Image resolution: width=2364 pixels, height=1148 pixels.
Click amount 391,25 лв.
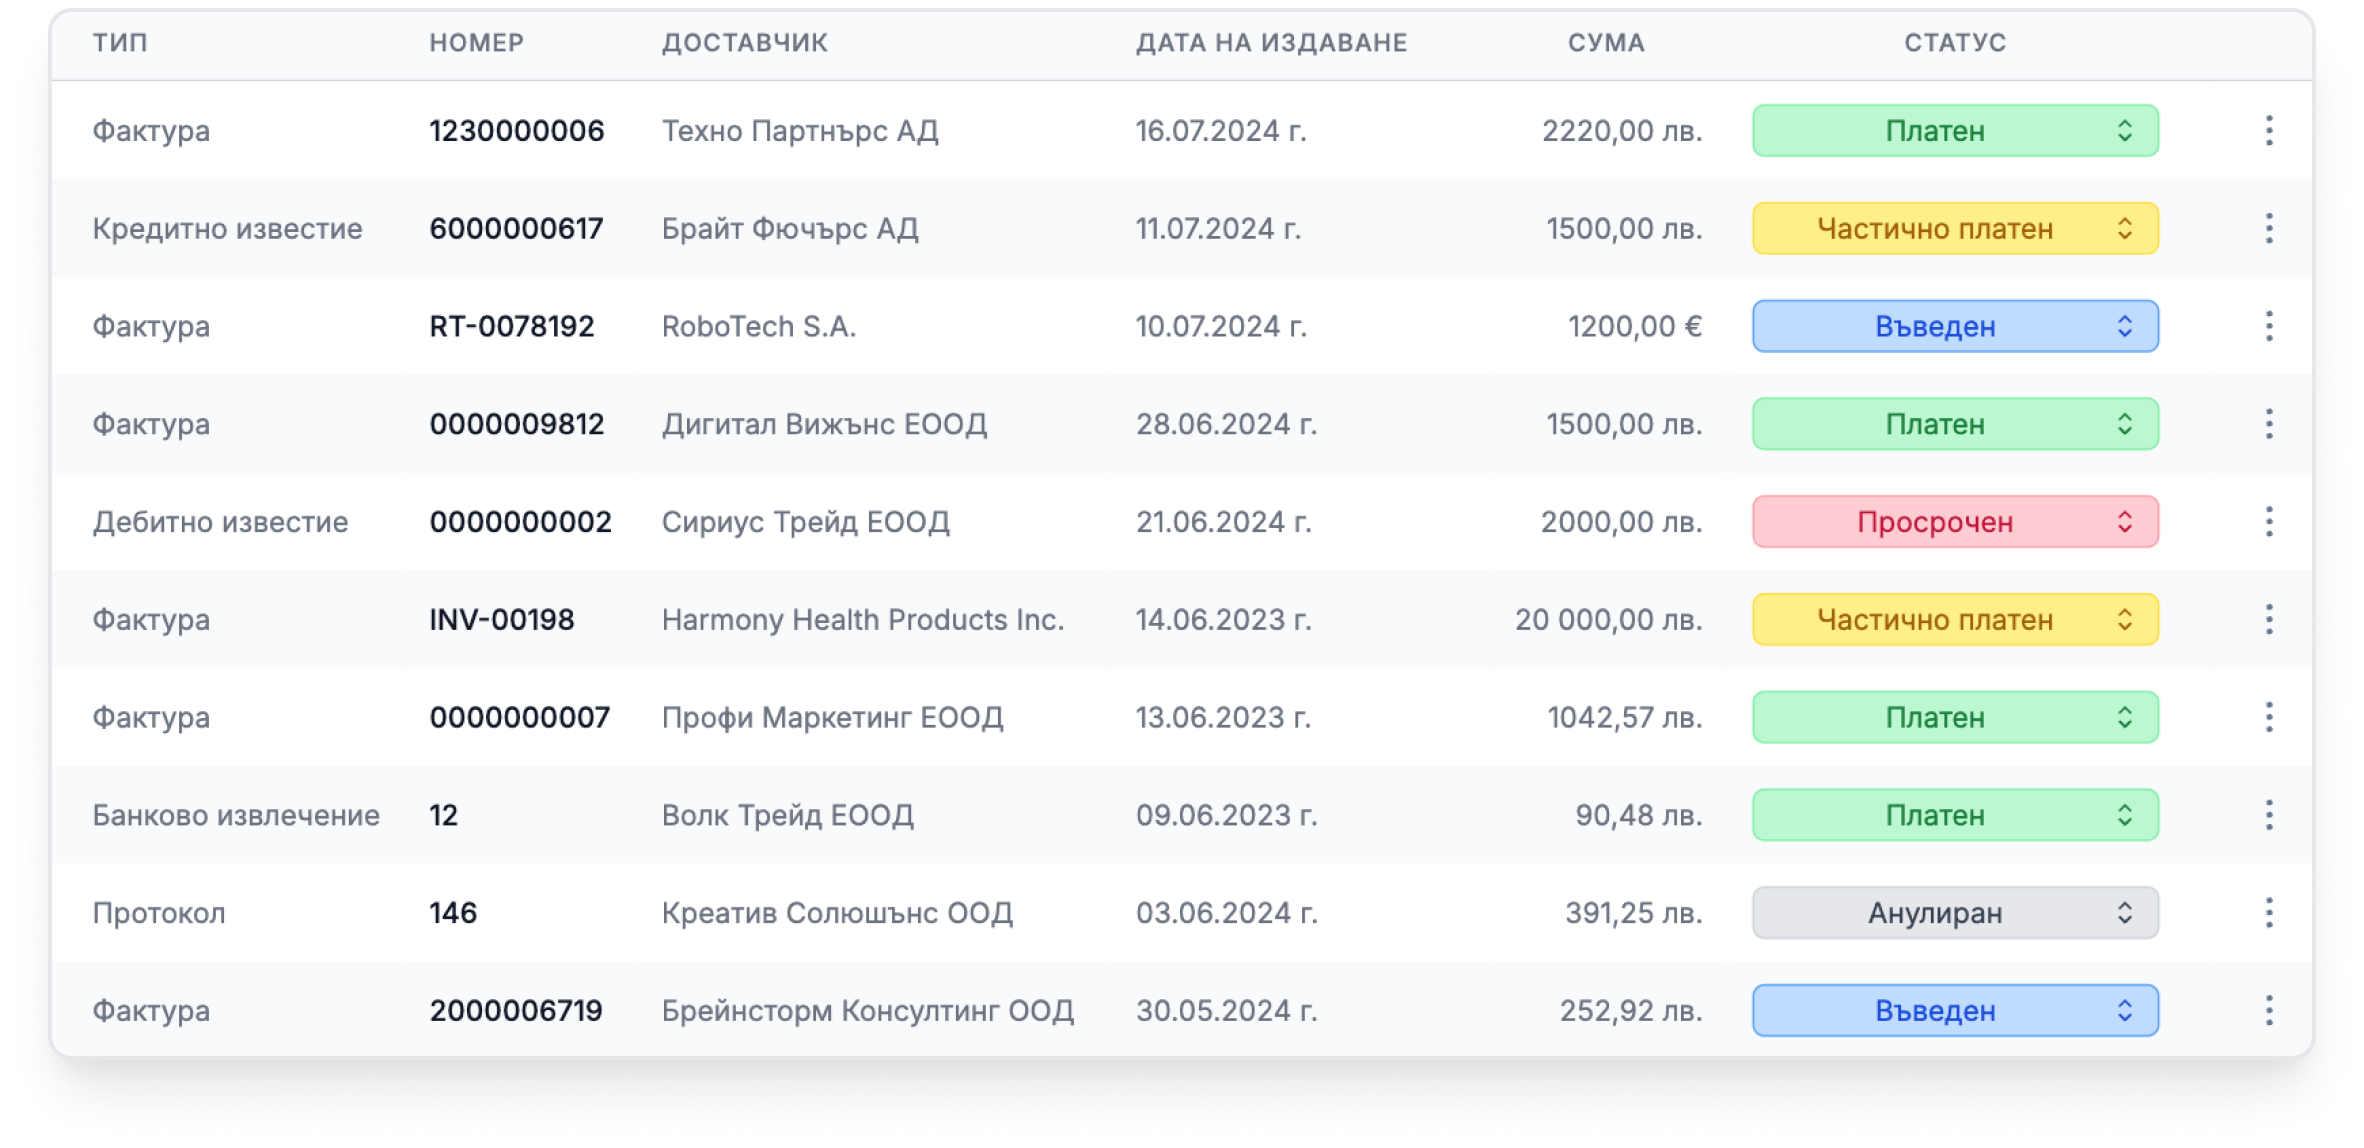point(1634,913)
